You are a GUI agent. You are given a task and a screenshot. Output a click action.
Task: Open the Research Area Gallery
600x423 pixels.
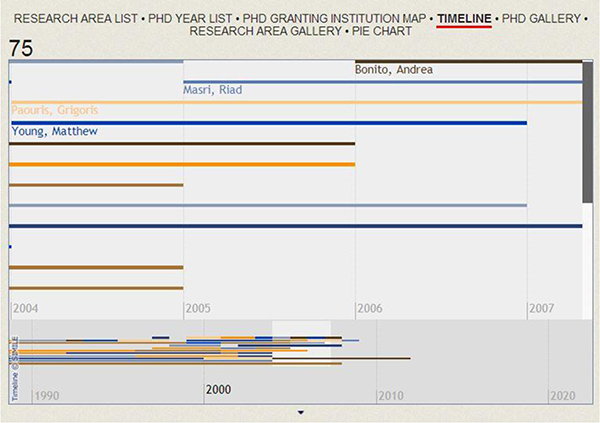tap(264, 31)
